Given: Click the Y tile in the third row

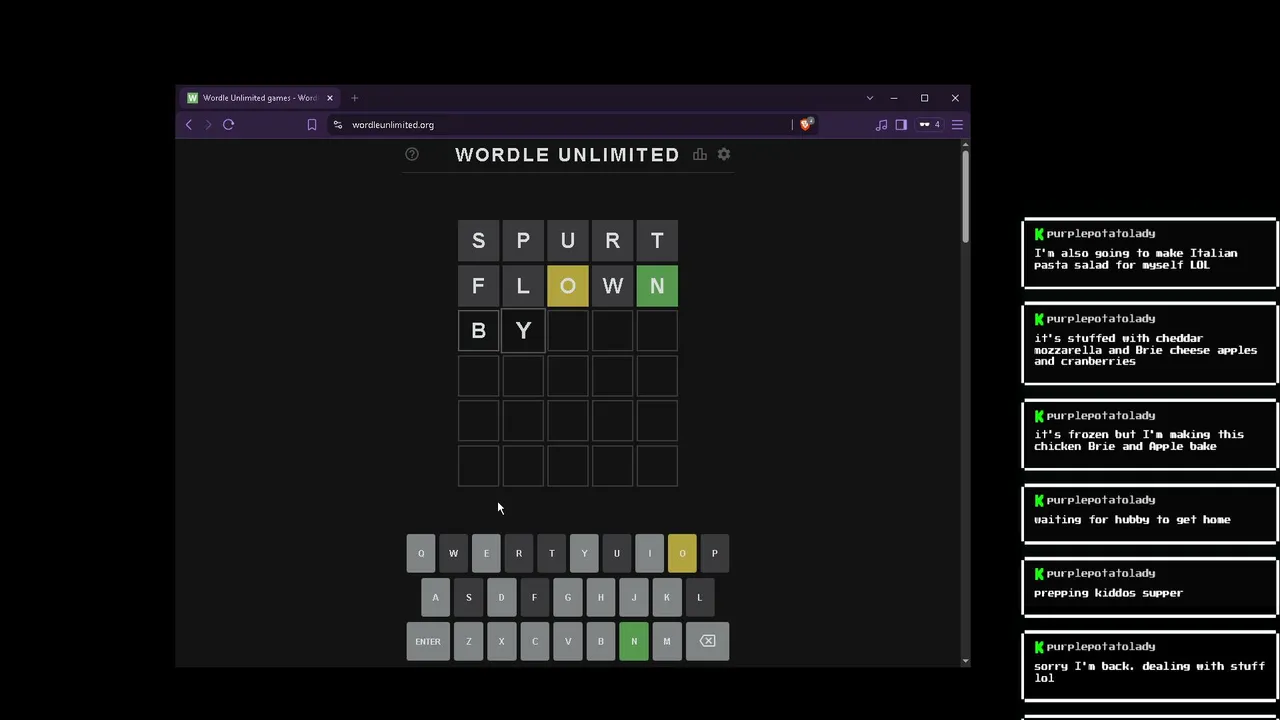Looking at the screenshot, I should click(523, 331).
